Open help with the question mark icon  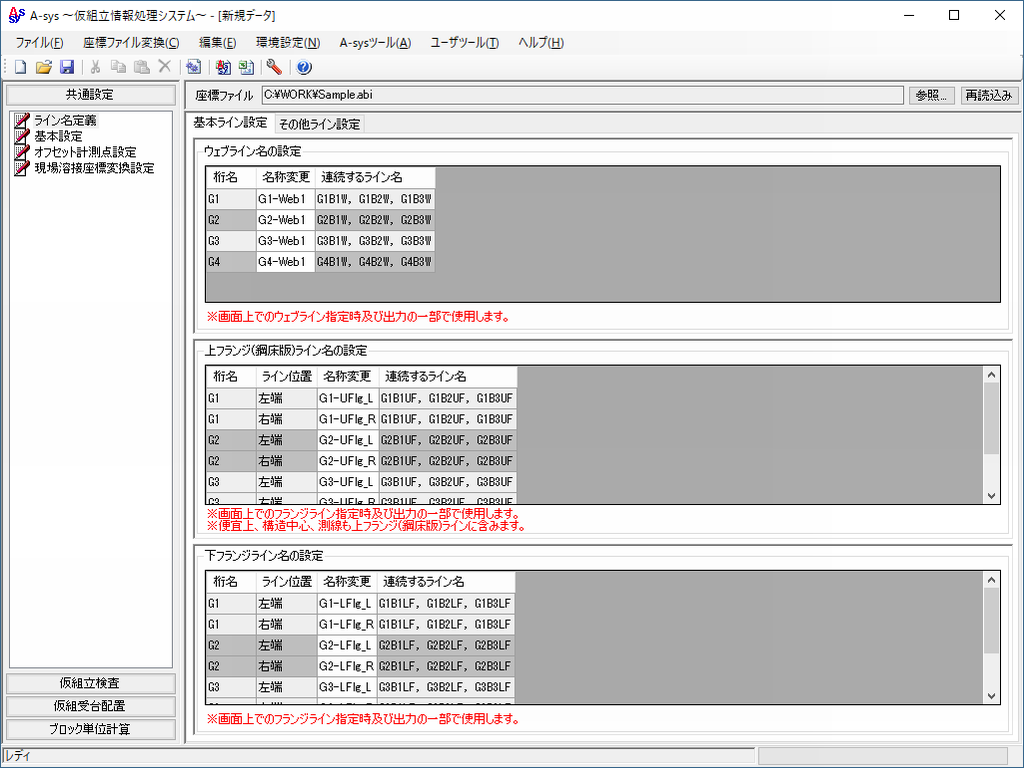[x=304, y=67]
